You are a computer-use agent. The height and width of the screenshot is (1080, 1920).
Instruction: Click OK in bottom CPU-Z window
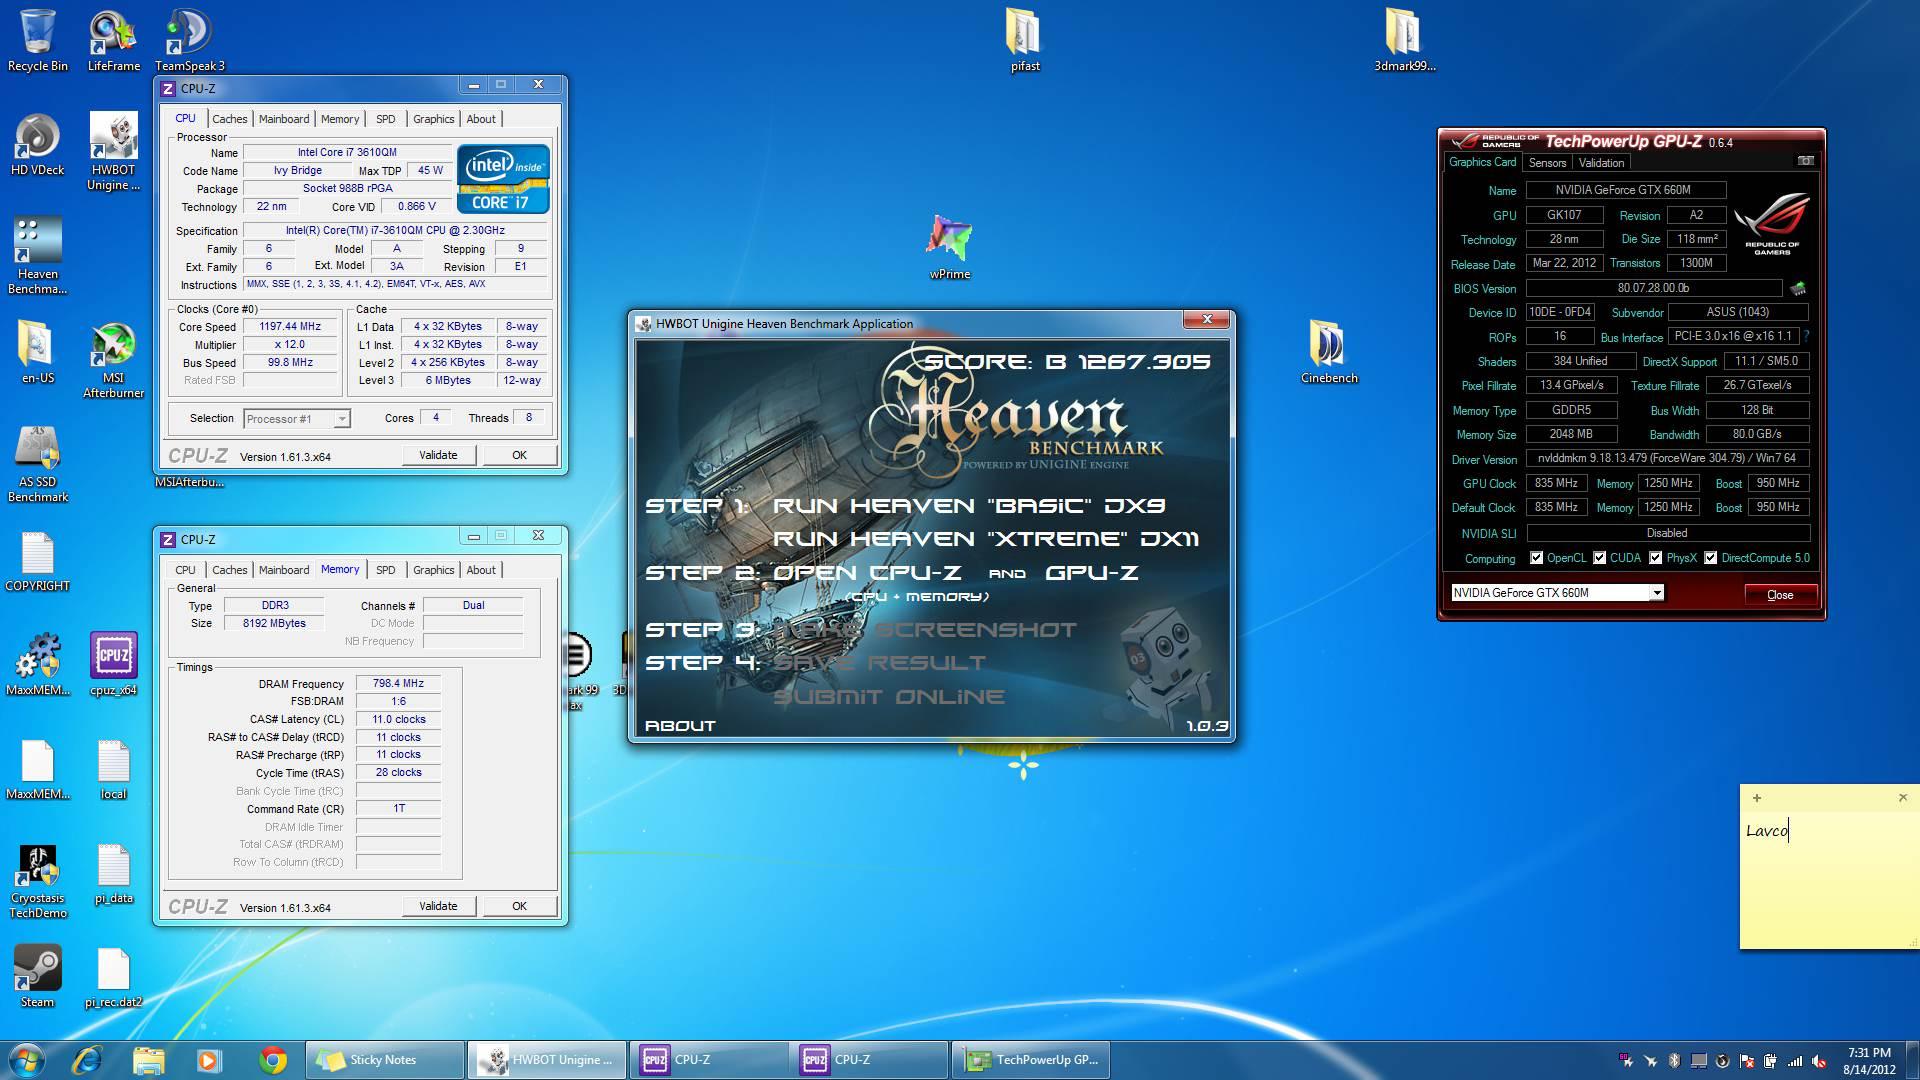519,906
